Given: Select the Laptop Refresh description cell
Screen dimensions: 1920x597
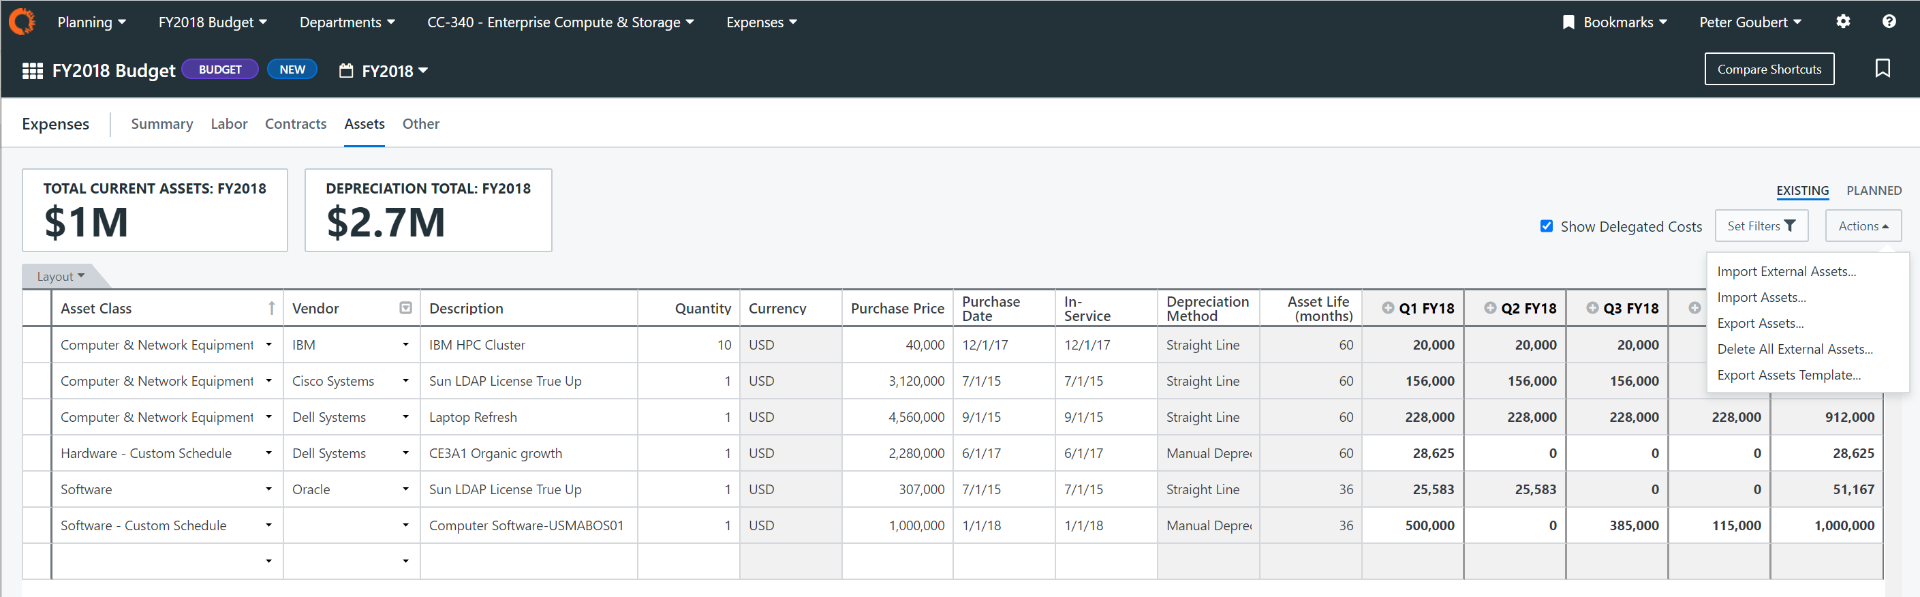Looking at the screenshot, I should 529,417.
